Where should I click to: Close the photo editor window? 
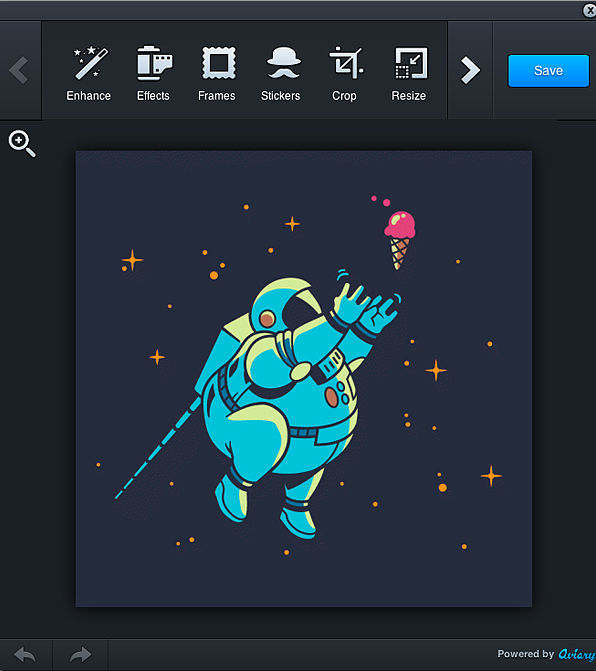coord(590,10)
